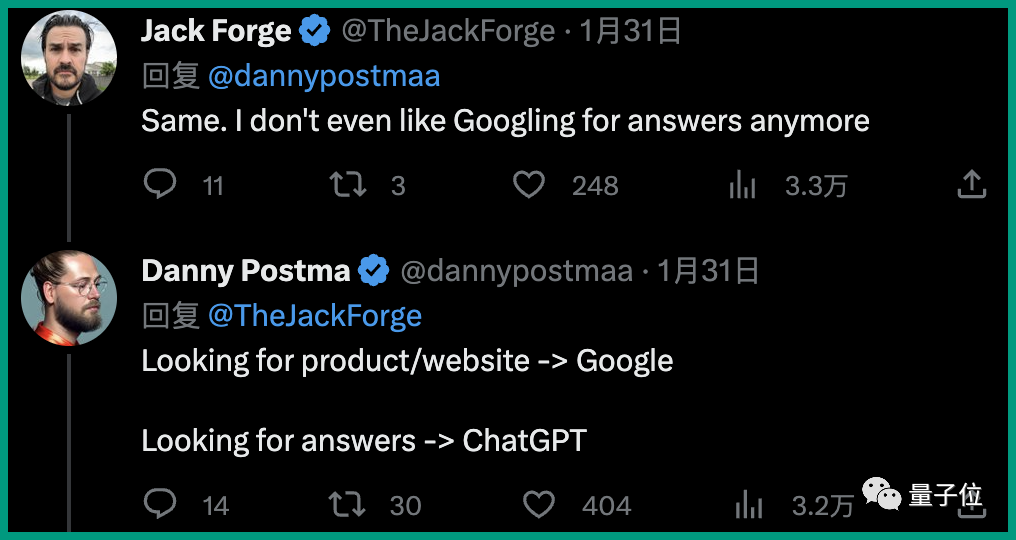Click the @TheJackForge mention in reply line
Viewport: 1016px width, 540px height.
pyautogui.click(x=315, y=316)
